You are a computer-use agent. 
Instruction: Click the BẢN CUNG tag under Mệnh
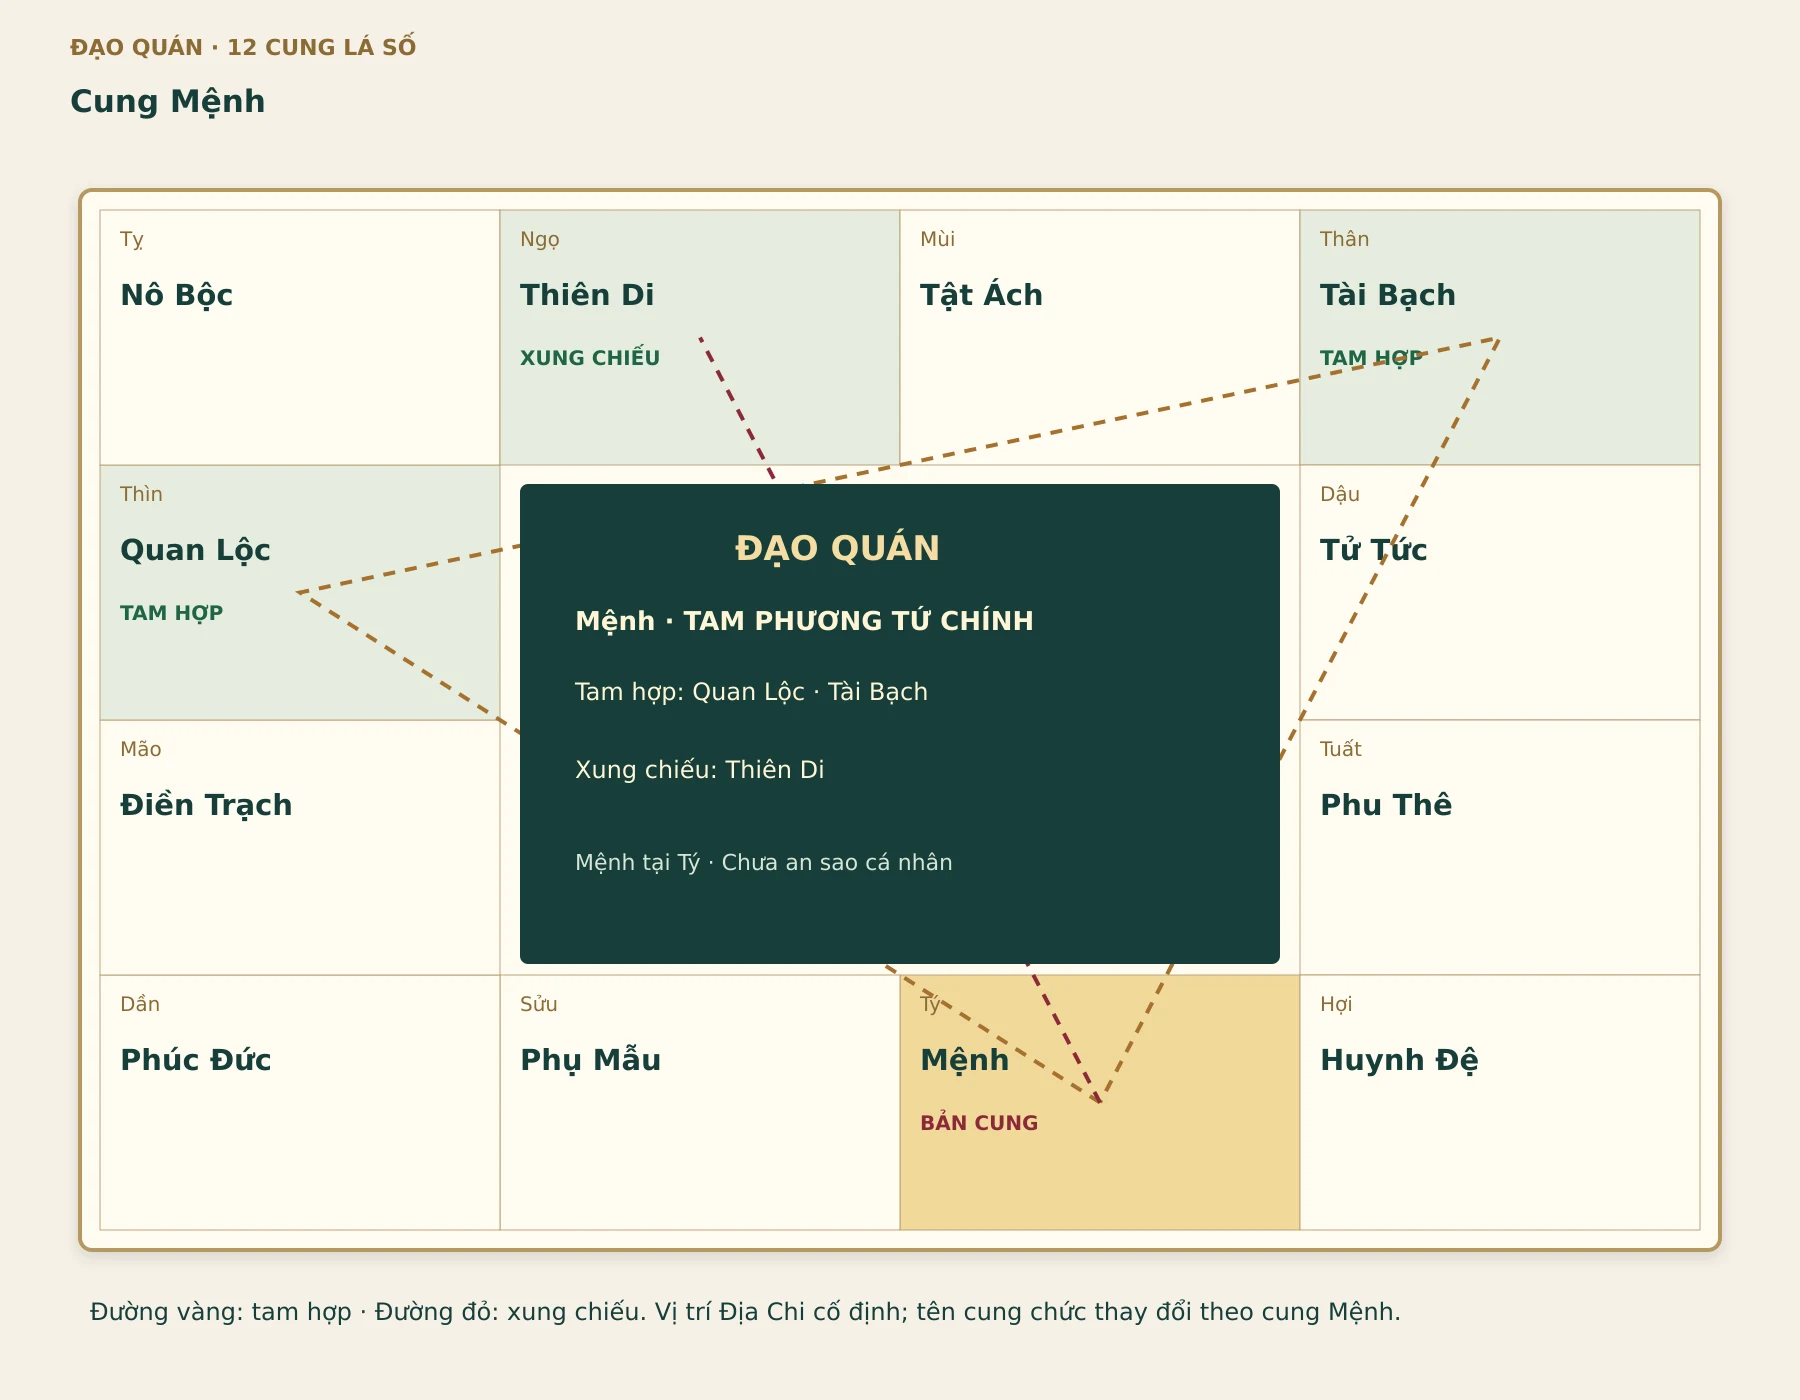[x=979, y=1123]
